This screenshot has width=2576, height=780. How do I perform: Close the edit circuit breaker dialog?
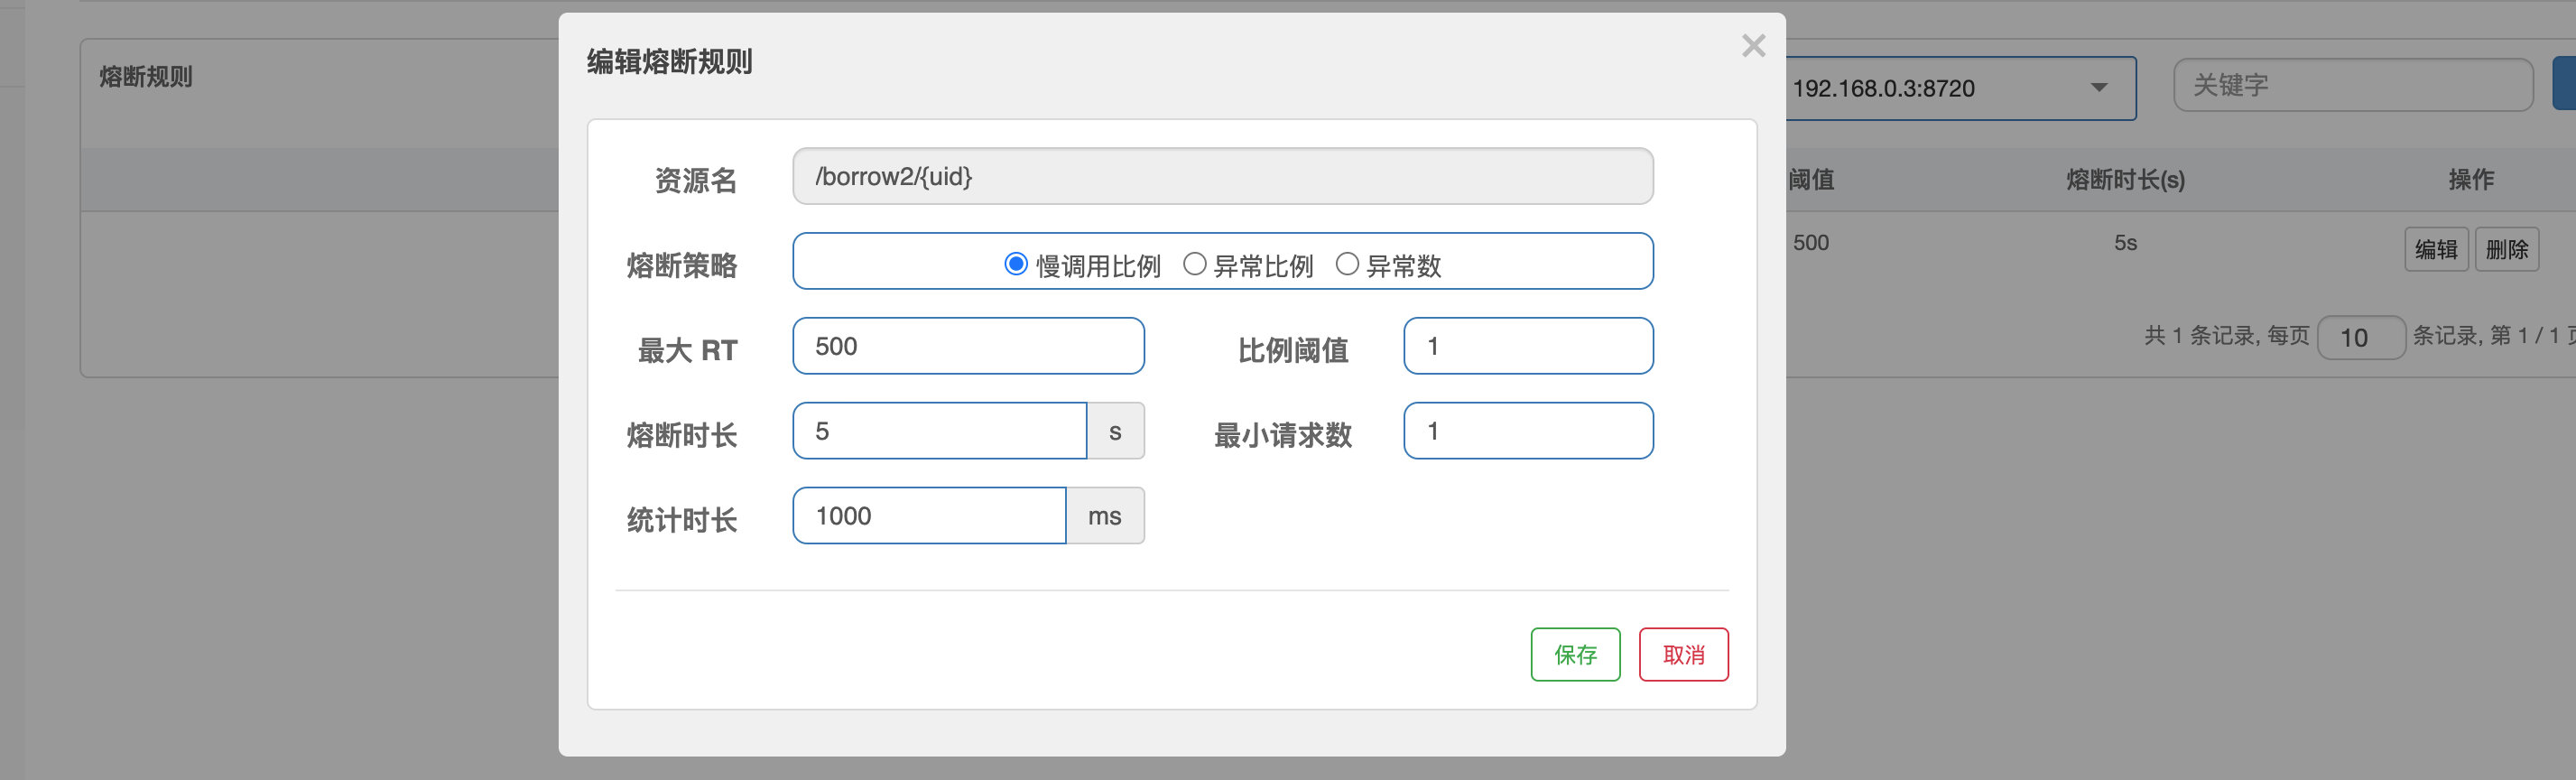point(1753,46)
